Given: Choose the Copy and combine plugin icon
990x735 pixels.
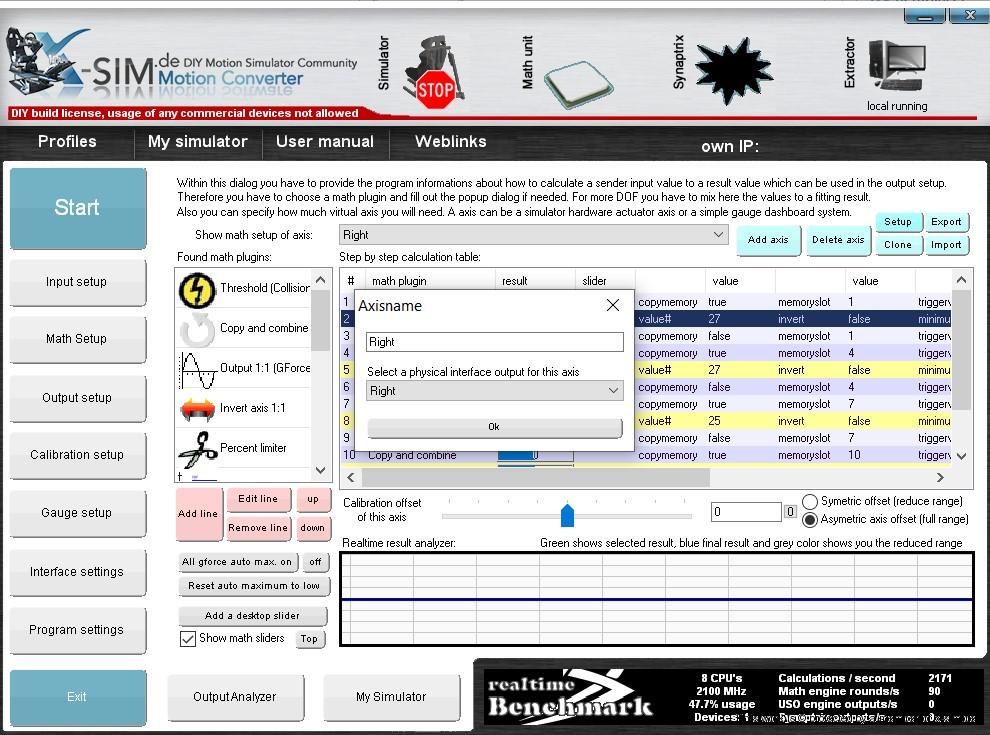Looking at the screenshot, I should [x=197, y=330].
